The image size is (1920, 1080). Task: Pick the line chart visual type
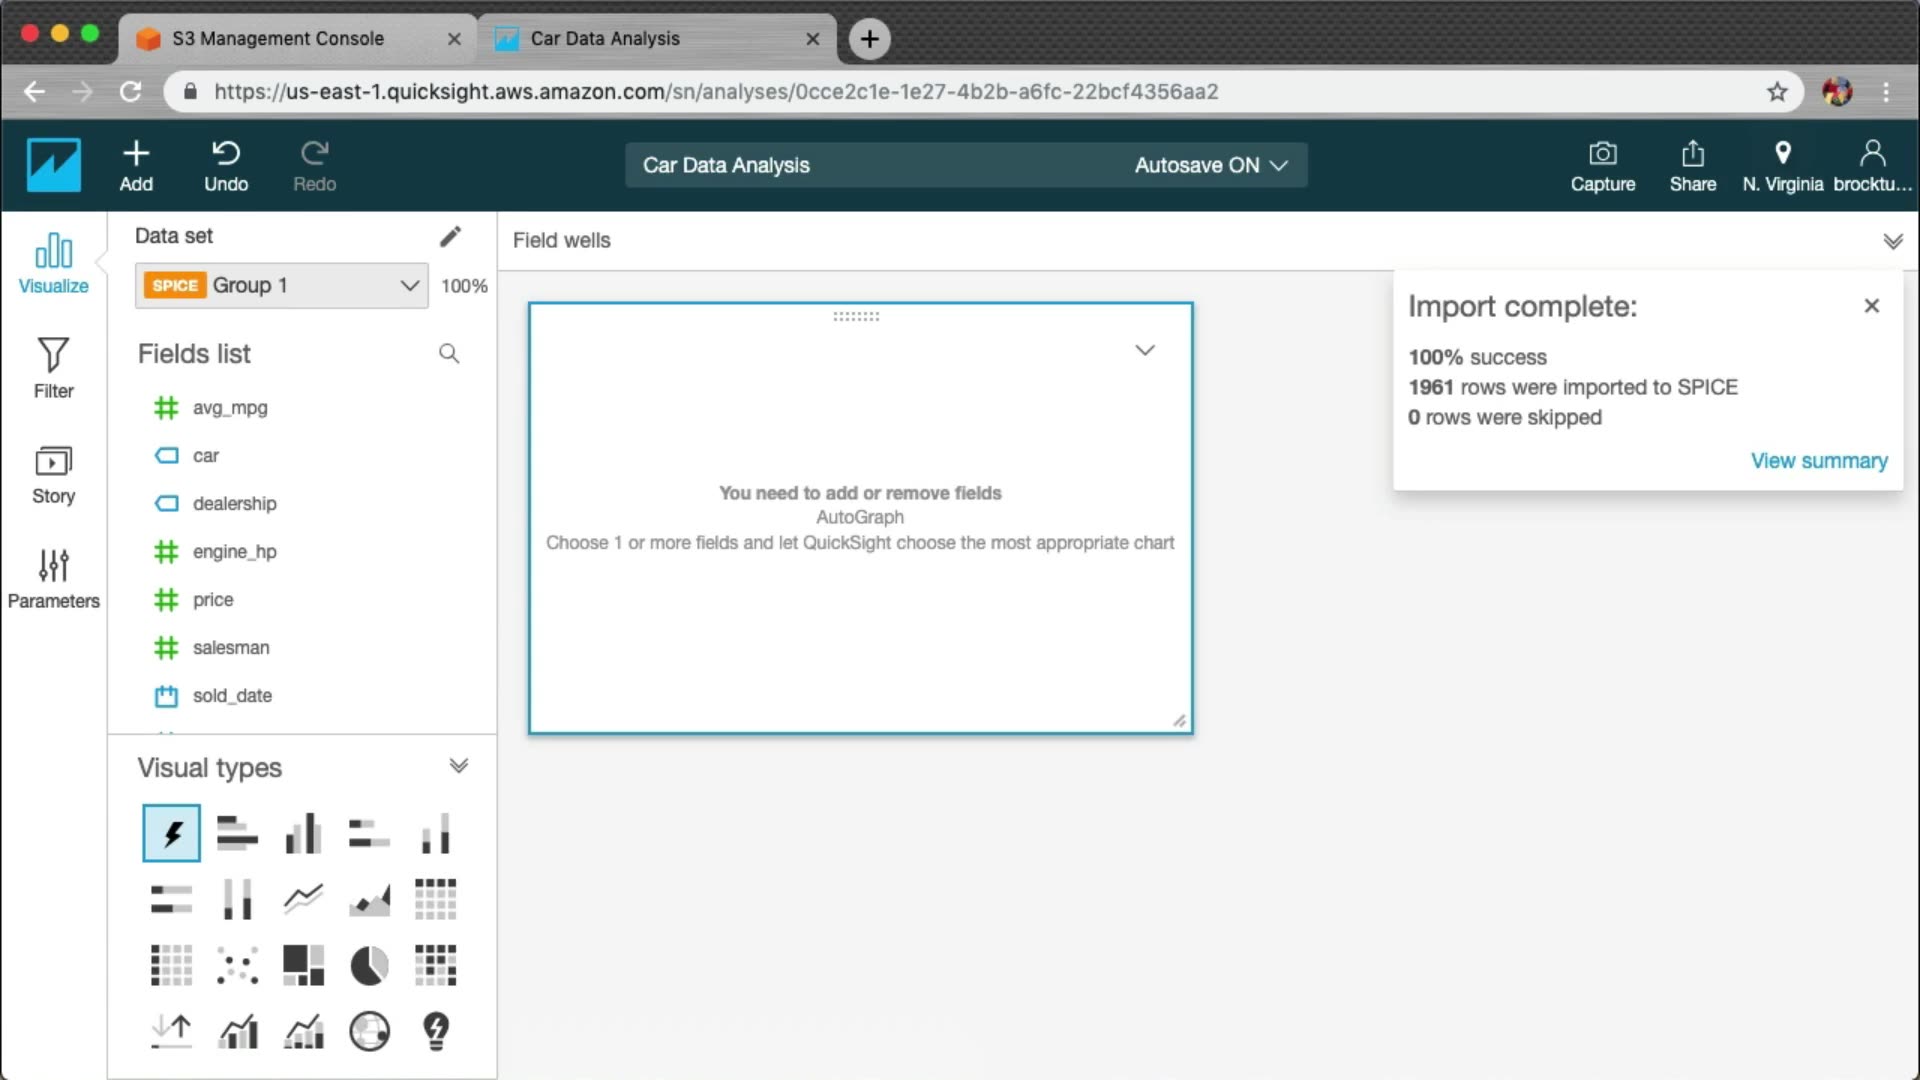point(303,898)
